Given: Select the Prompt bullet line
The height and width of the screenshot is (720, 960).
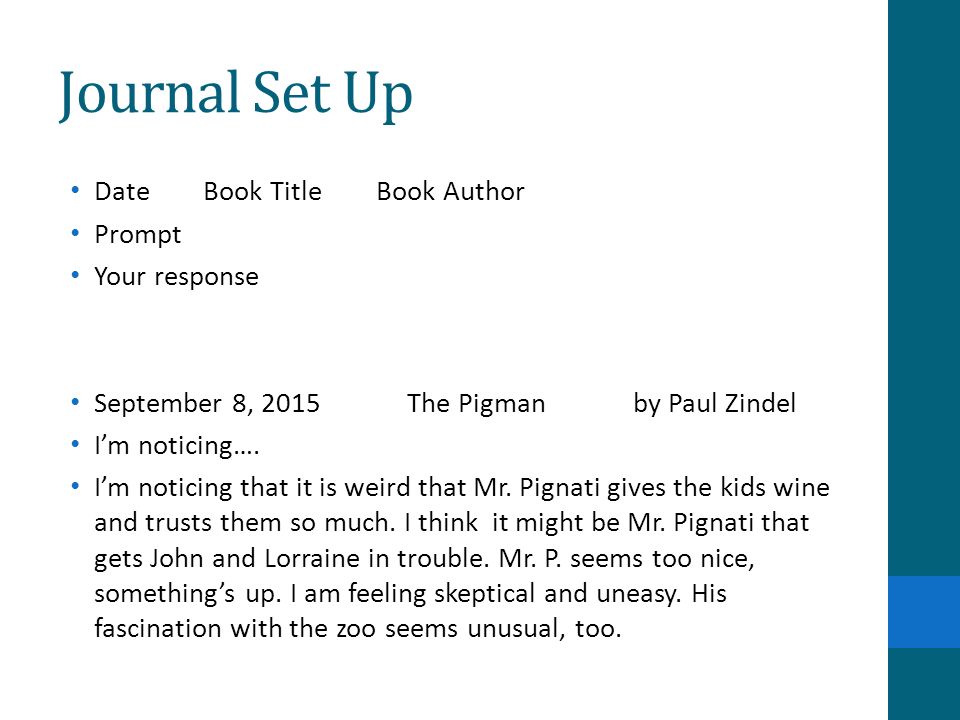Looking at the screenshot, I should click(x=138, y=234).
